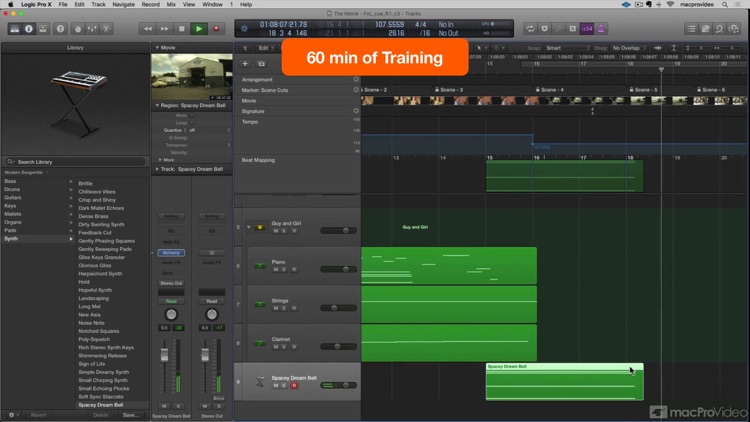Click the red Record button

click(216, 29)
